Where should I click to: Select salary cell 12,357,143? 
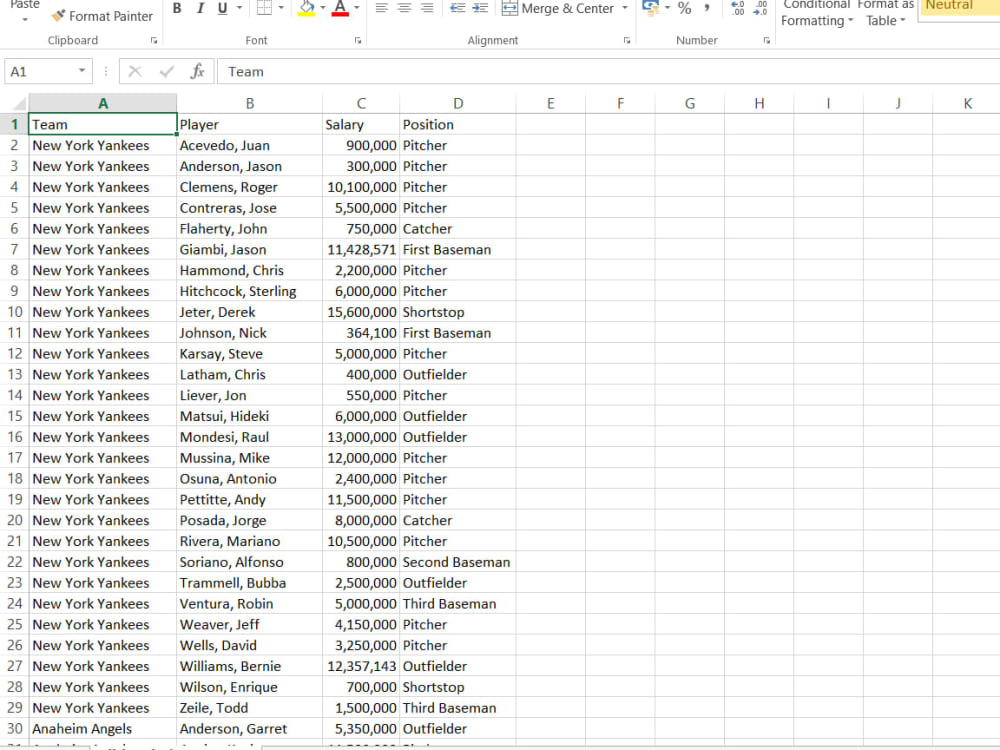click(x=361, y=666)
